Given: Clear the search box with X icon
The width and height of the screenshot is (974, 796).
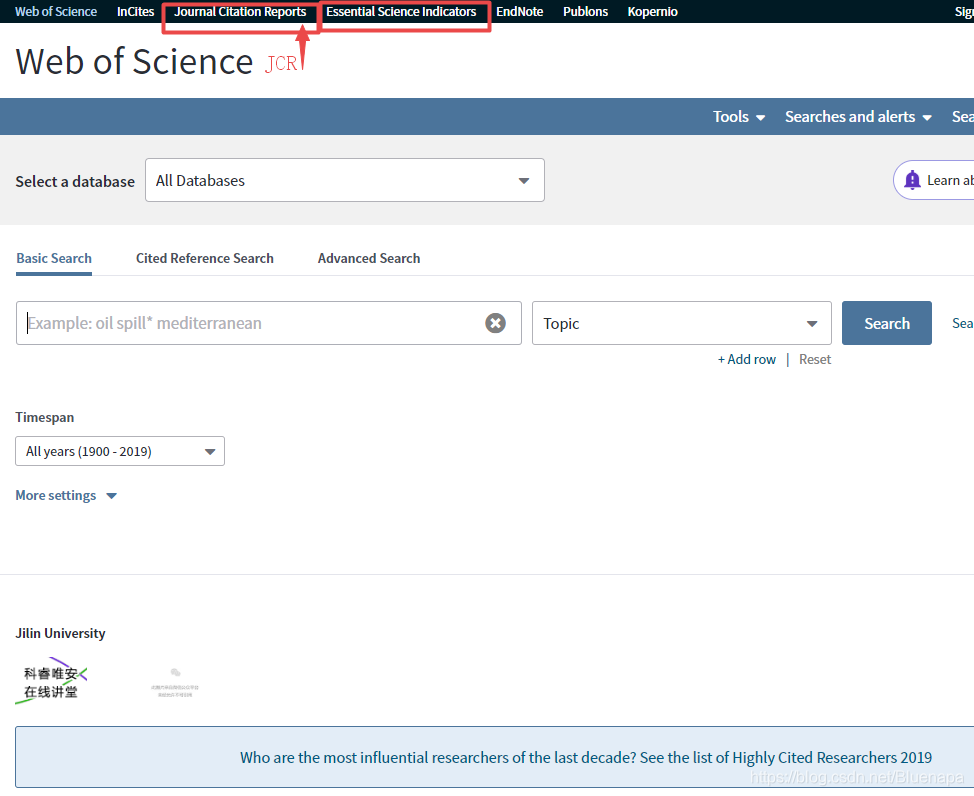Looking at the screenshot, I should point(495,323).
